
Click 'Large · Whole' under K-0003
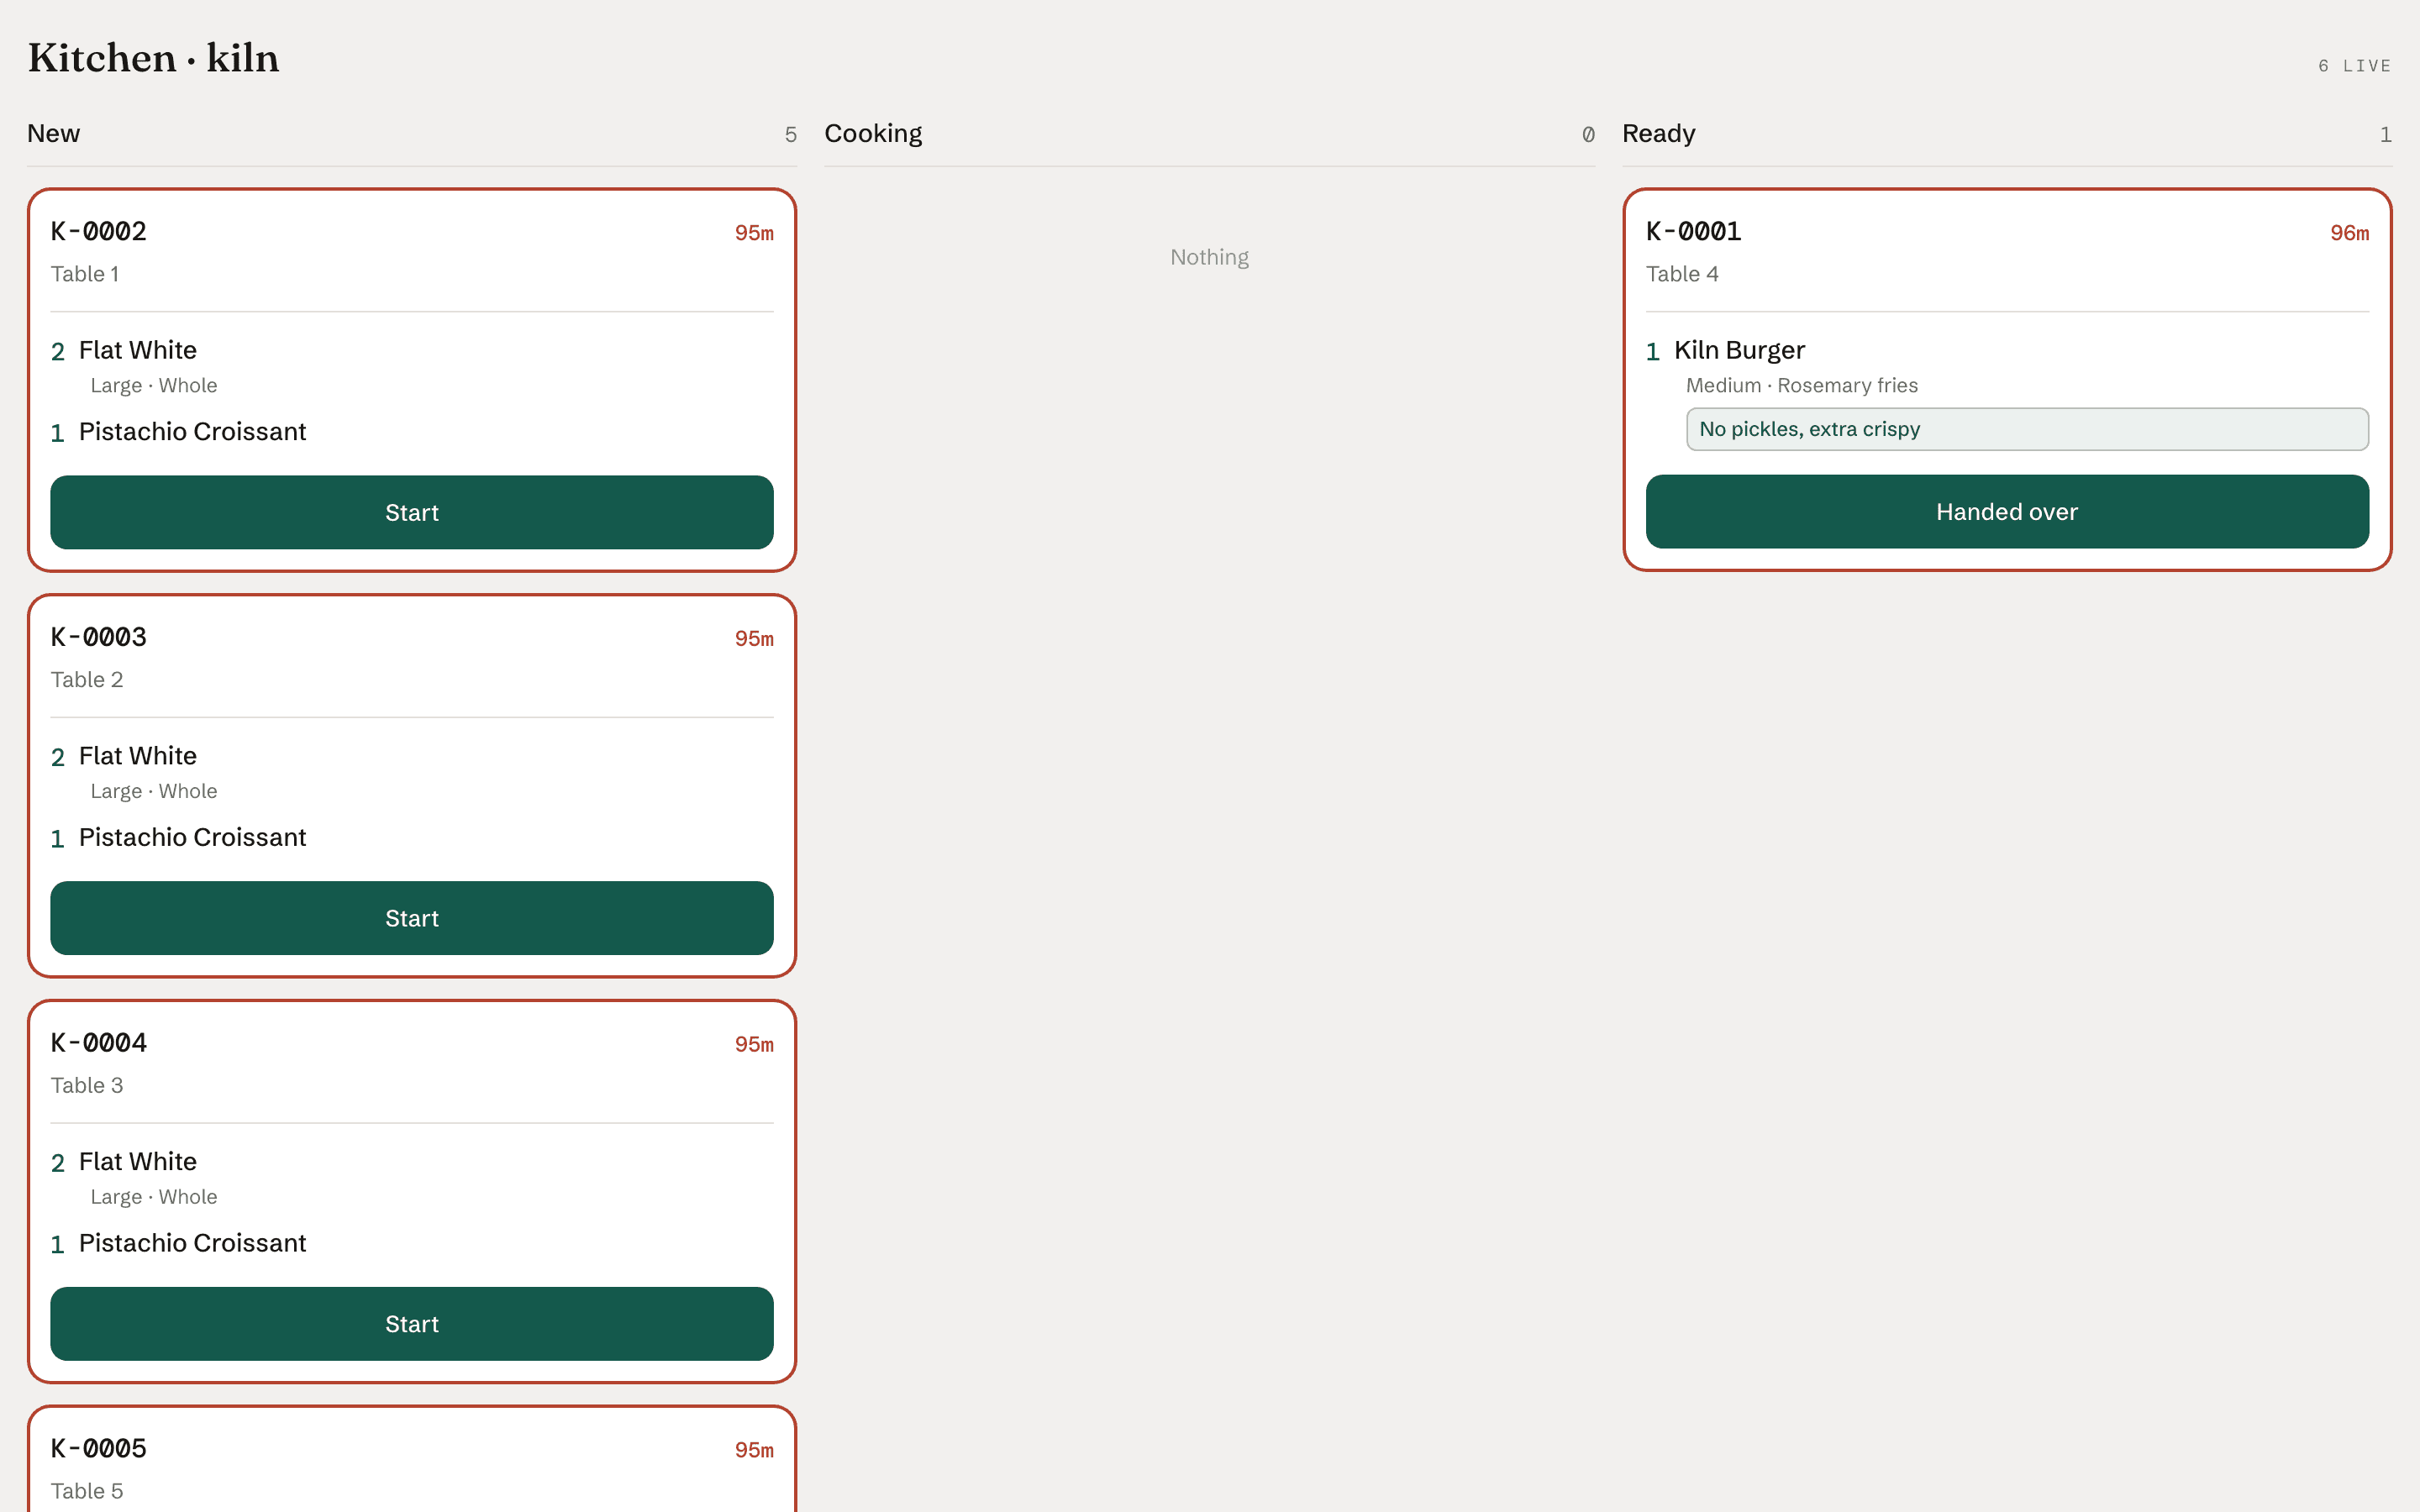pos(154,791)
